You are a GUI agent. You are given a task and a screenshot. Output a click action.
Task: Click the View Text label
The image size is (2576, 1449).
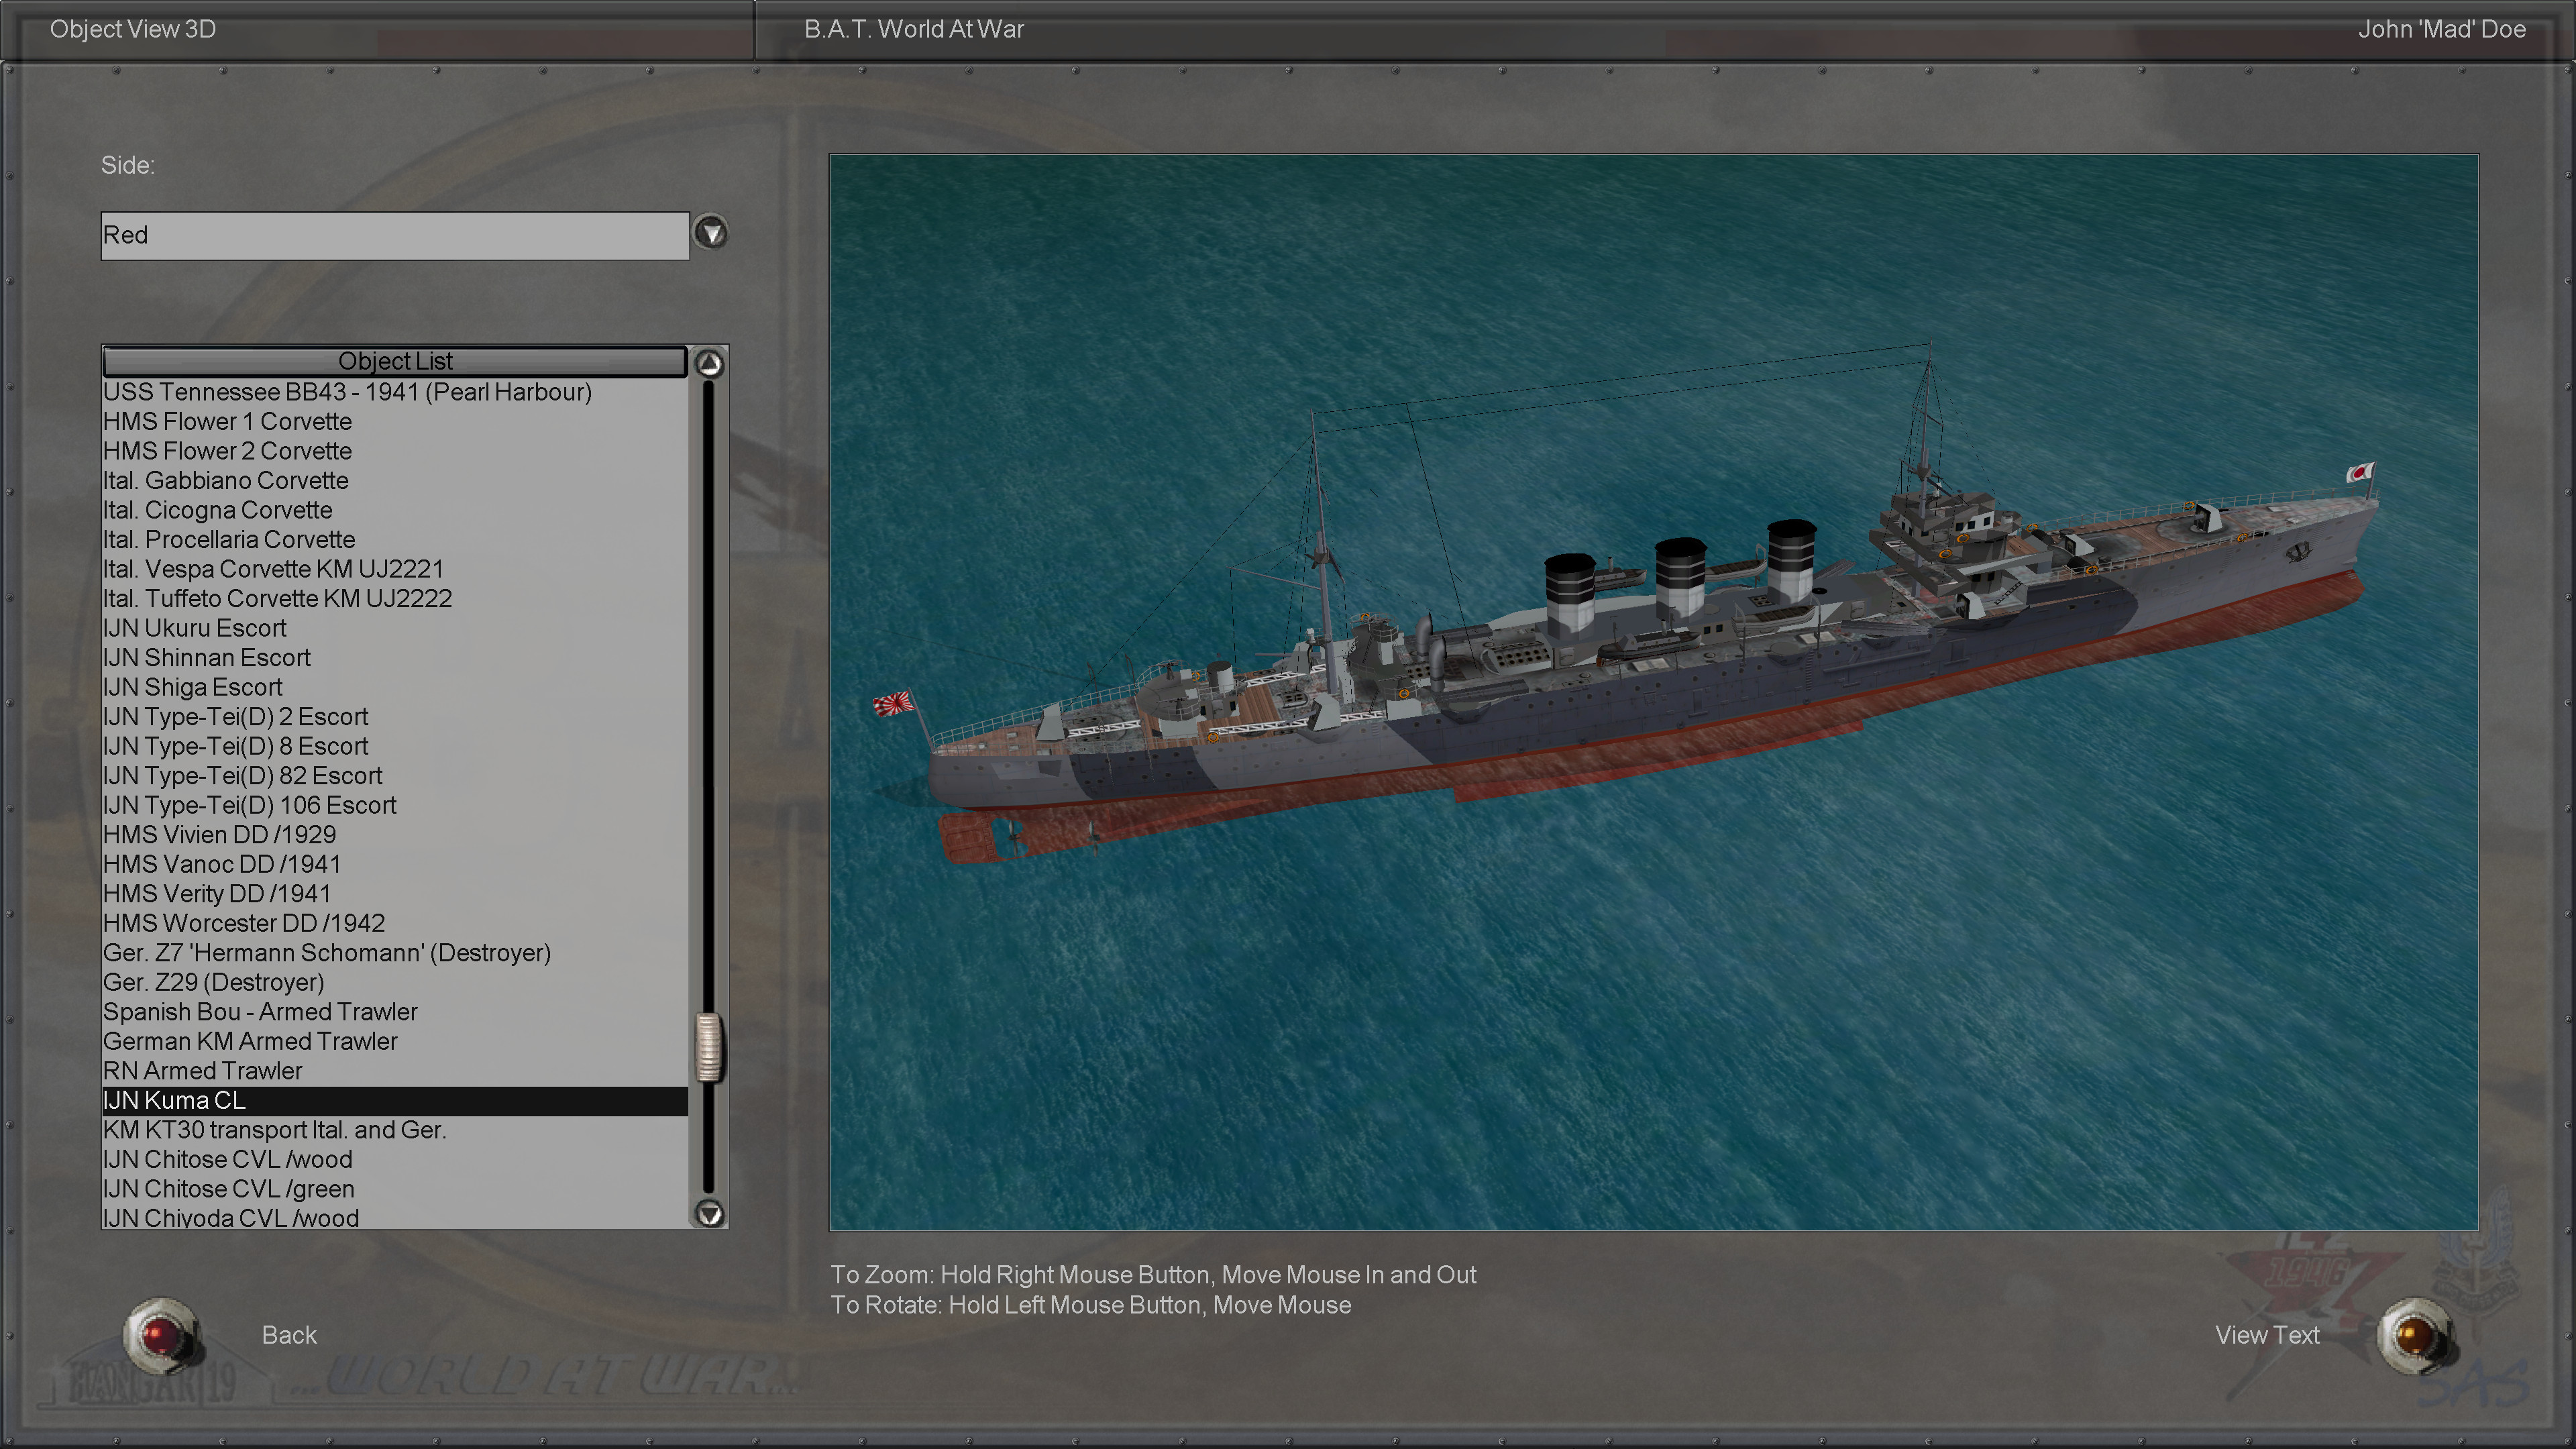click(x=2266, y=1335)
